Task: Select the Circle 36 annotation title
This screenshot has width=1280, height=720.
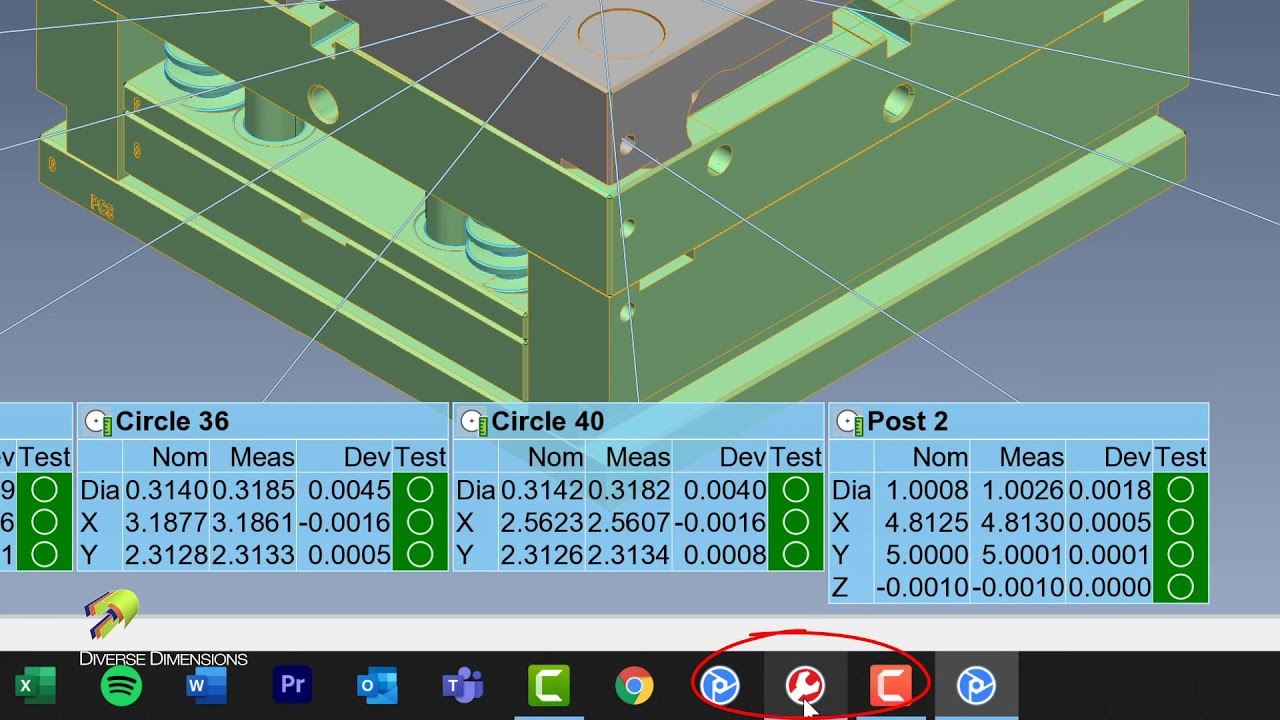Action: coord(172,422)
